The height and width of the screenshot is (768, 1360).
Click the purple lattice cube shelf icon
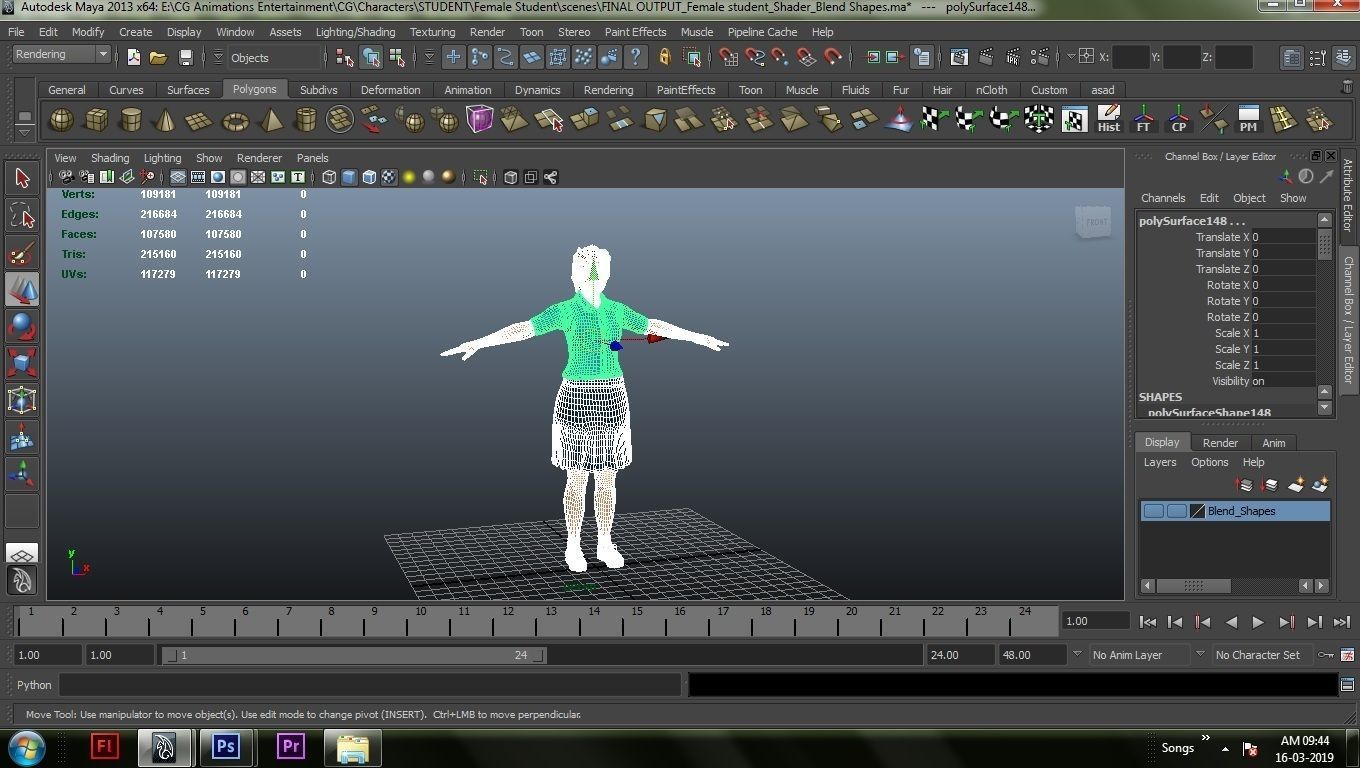pyautogui.click(x=480, y=120)
